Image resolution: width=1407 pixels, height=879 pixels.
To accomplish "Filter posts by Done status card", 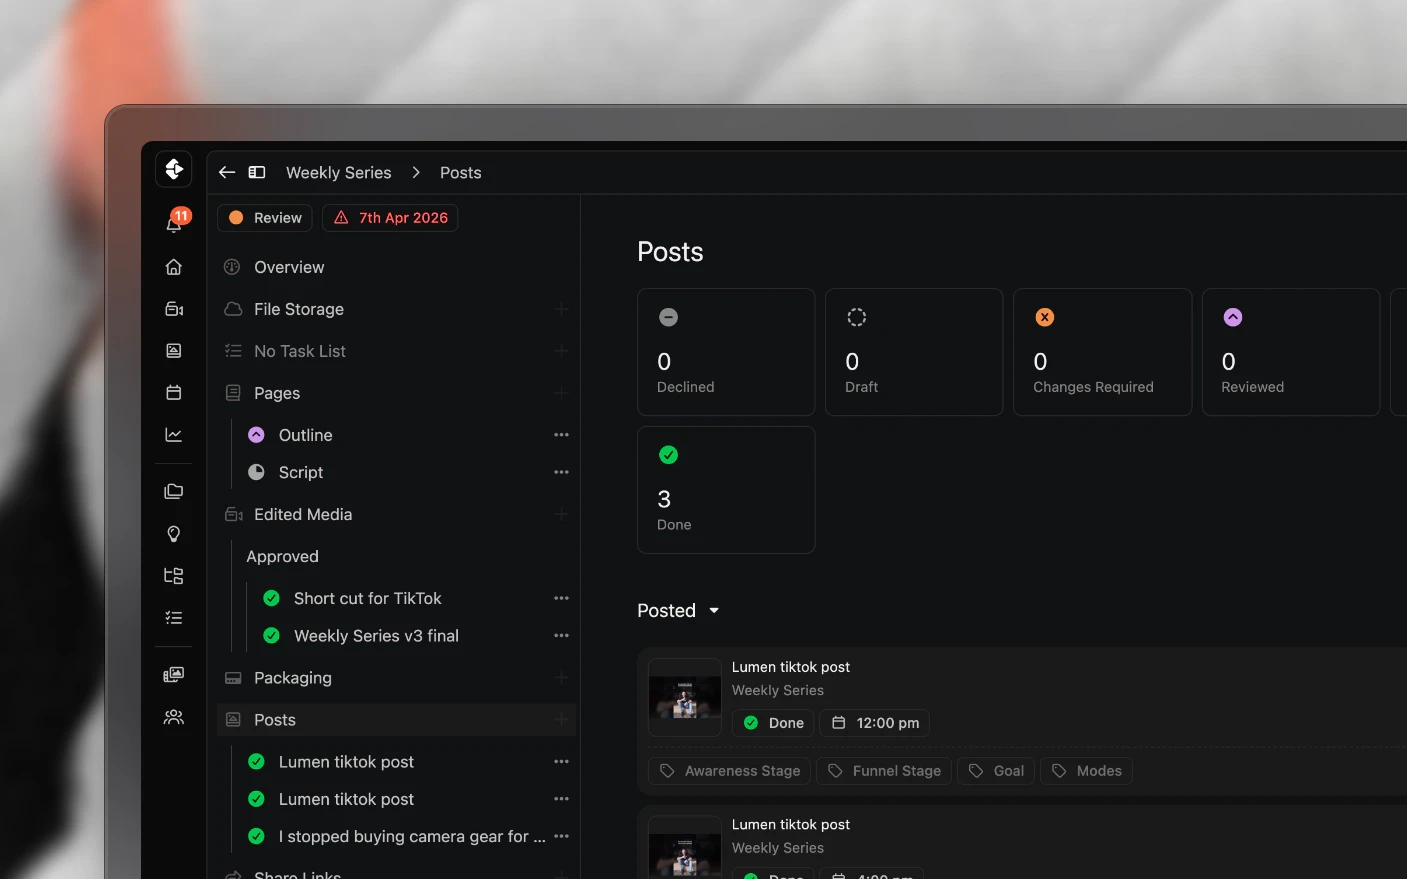I will point(726,490).
